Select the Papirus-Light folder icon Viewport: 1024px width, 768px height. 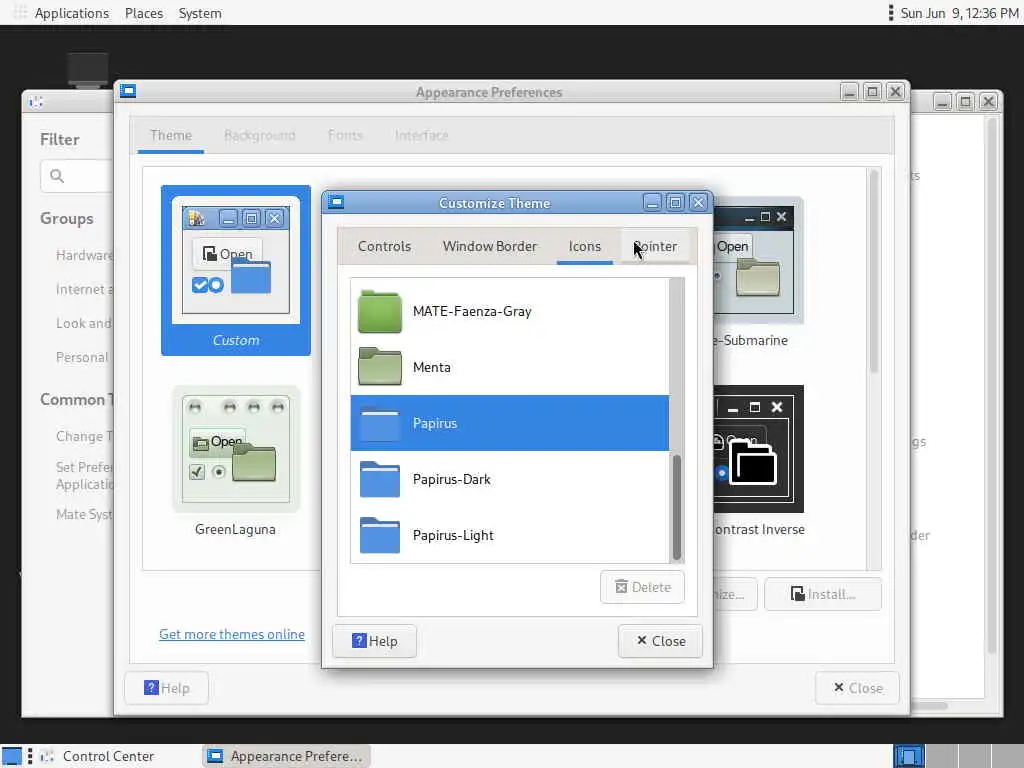coord(379,536)
